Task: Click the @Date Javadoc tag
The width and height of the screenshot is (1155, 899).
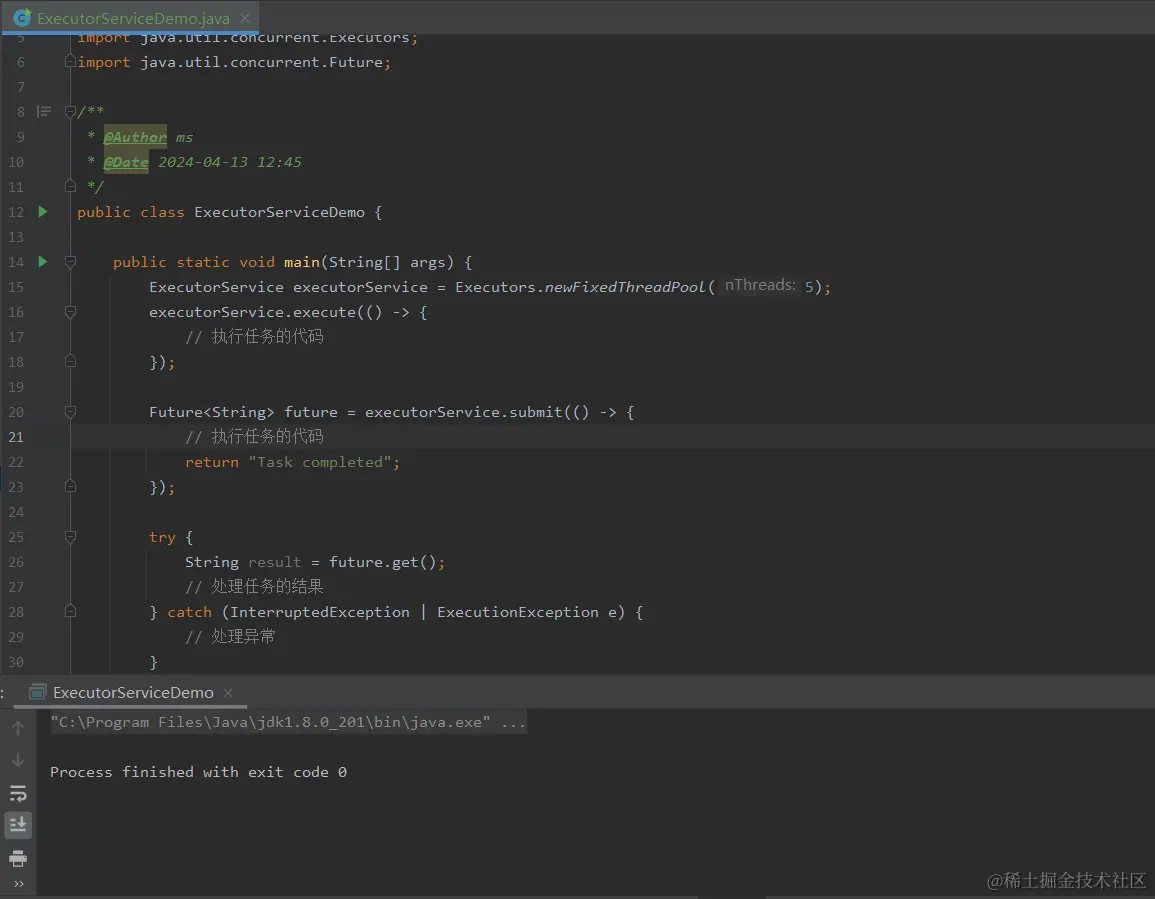Action: click(x=126, y=162)
